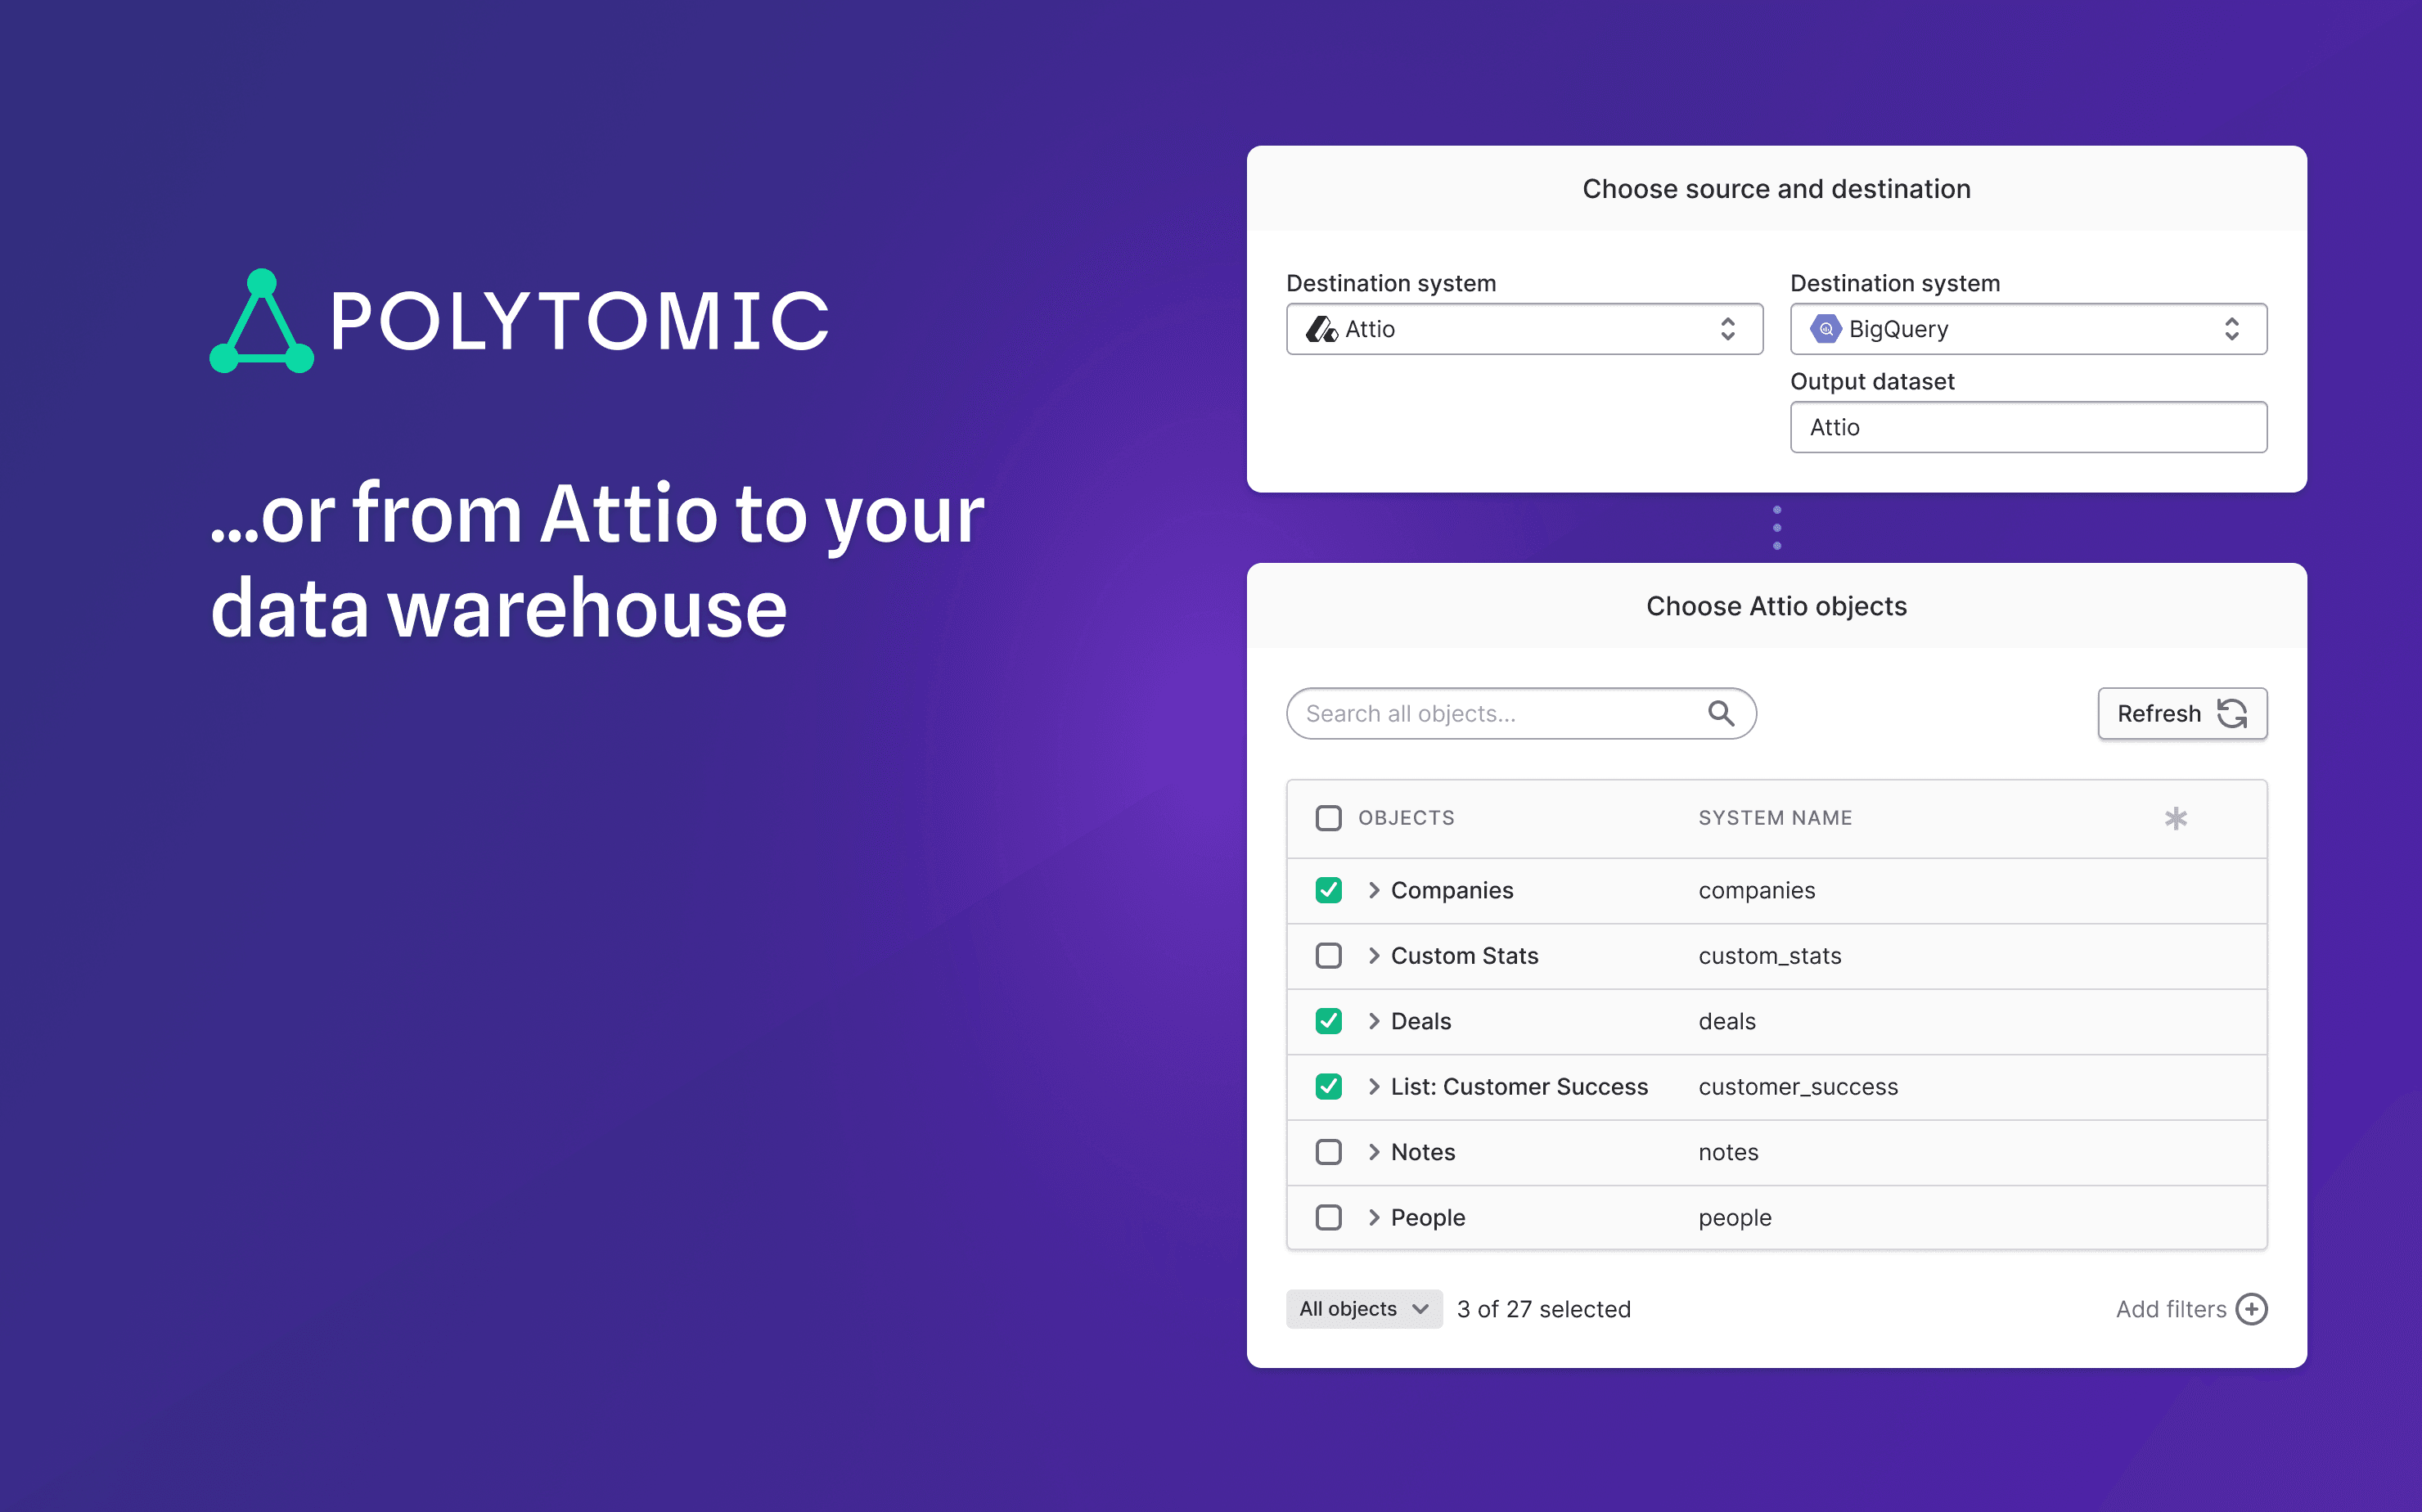
Task: Click the search magnifier icon
Action: coord(1720,713)
